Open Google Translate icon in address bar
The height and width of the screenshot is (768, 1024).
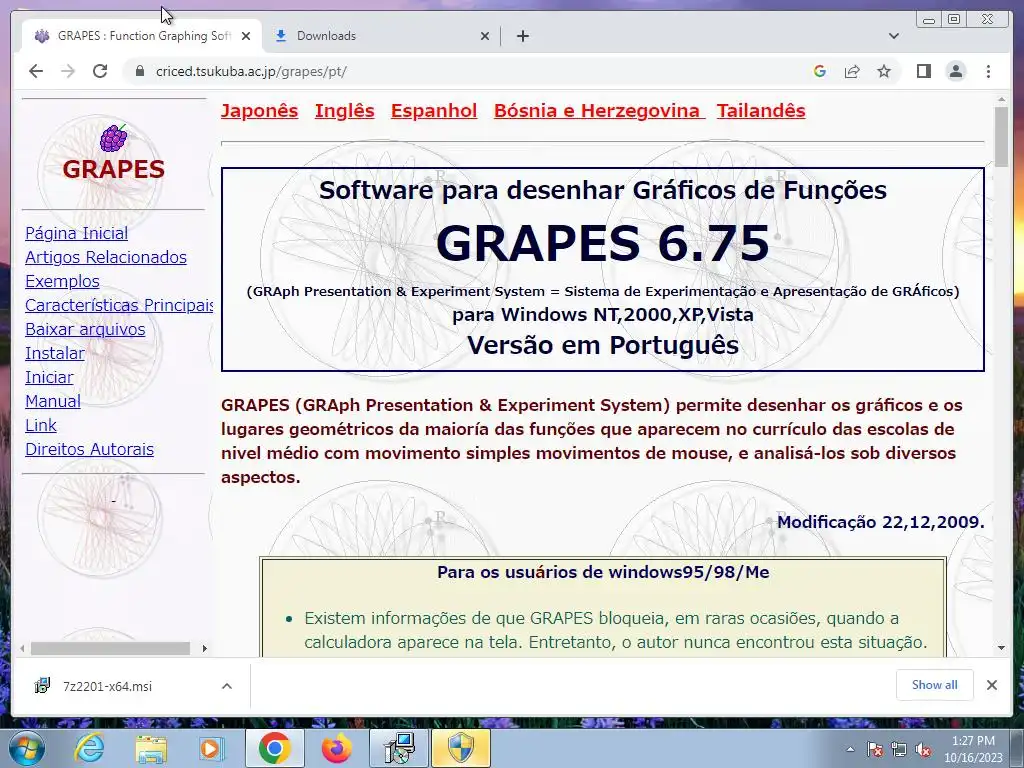click(820, 71)
